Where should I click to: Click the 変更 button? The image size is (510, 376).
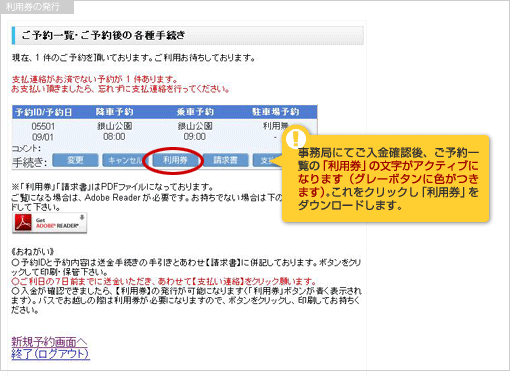pos(75,160)
